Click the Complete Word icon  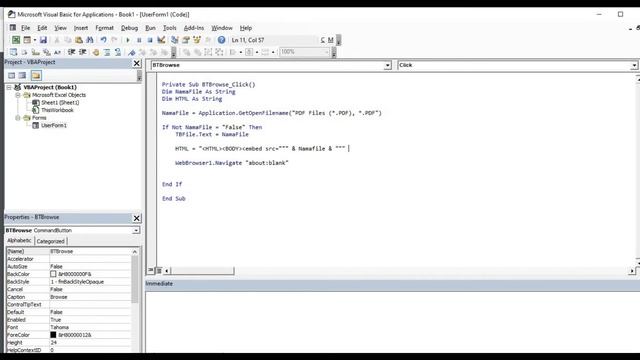click(x=58, y=52)
